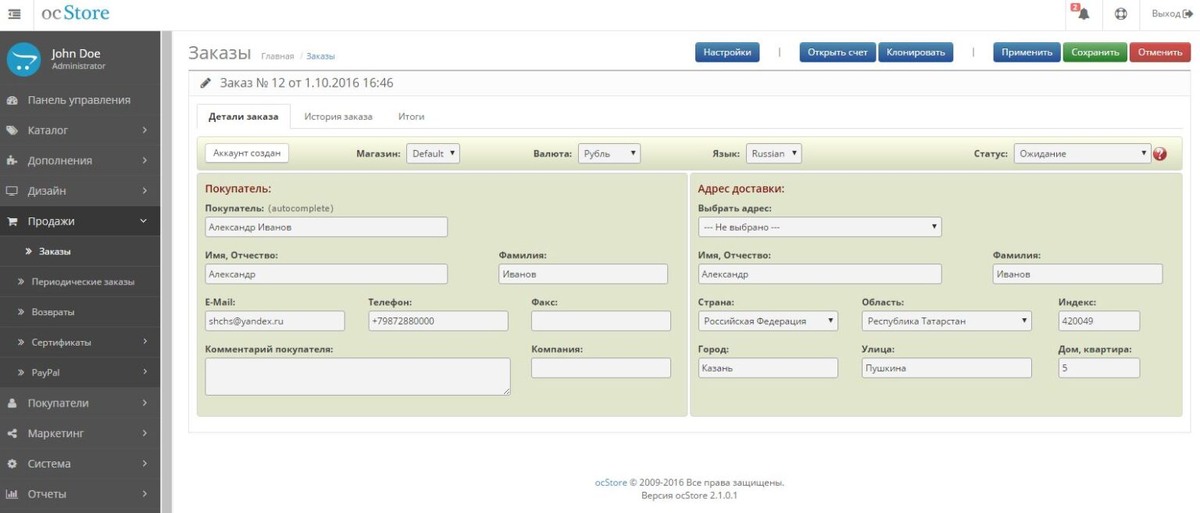Click the Телефон input field

tap(438, 321)
